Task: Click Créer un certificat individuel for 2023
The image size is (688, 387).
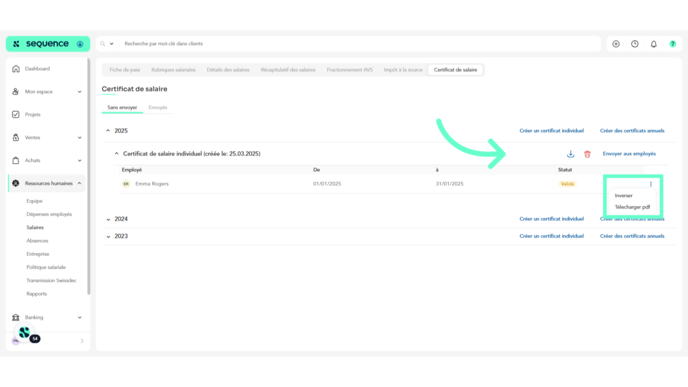Action: pos(552,236)
